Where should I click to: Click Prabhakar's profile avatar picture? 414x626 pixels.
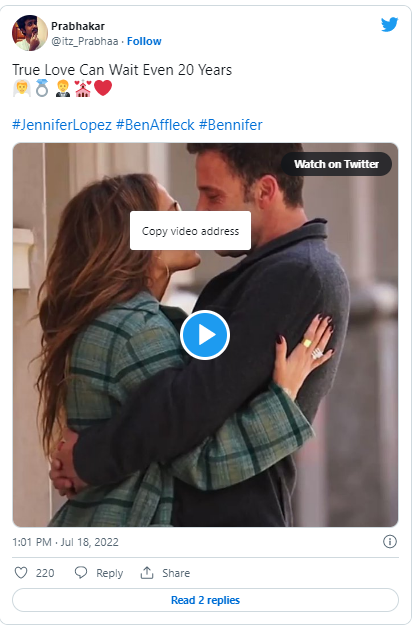pyautogui.click(x=30, y=33)
